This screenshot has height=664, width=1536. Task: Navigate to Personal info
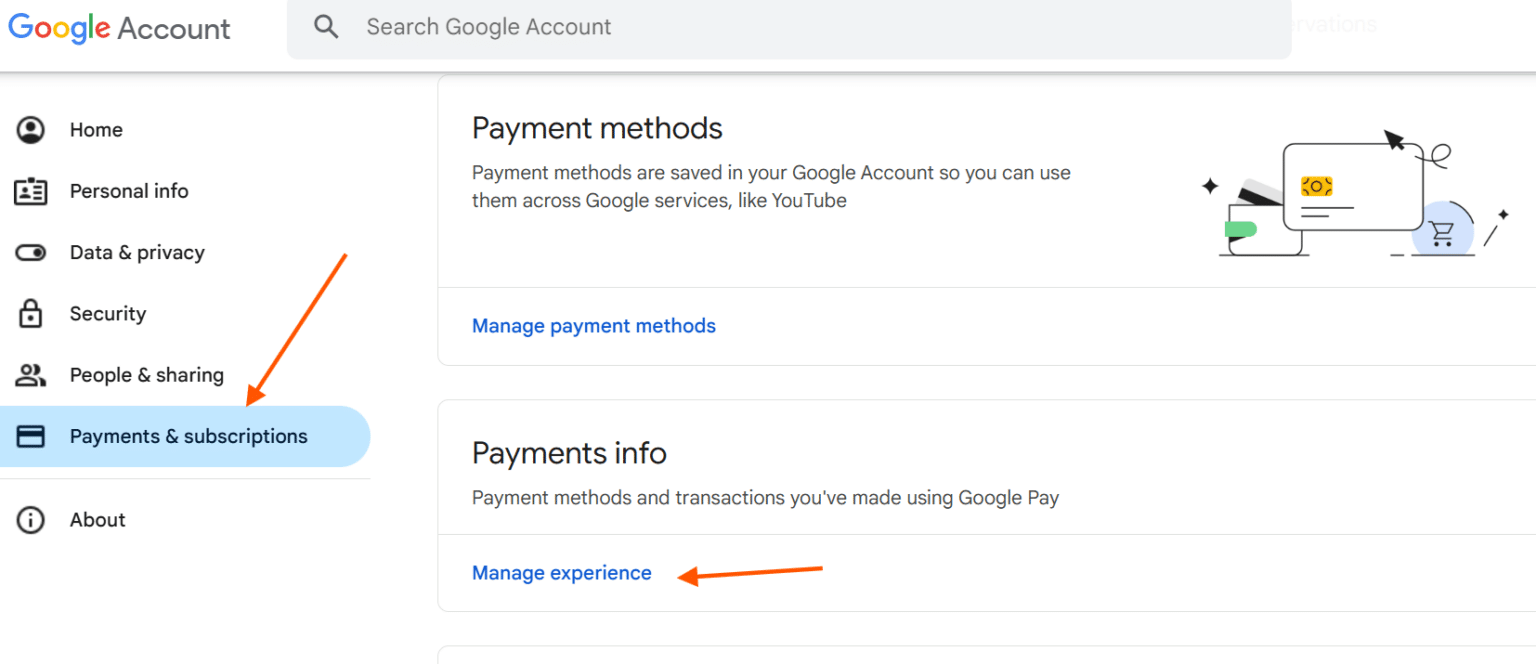pos(129,190)
